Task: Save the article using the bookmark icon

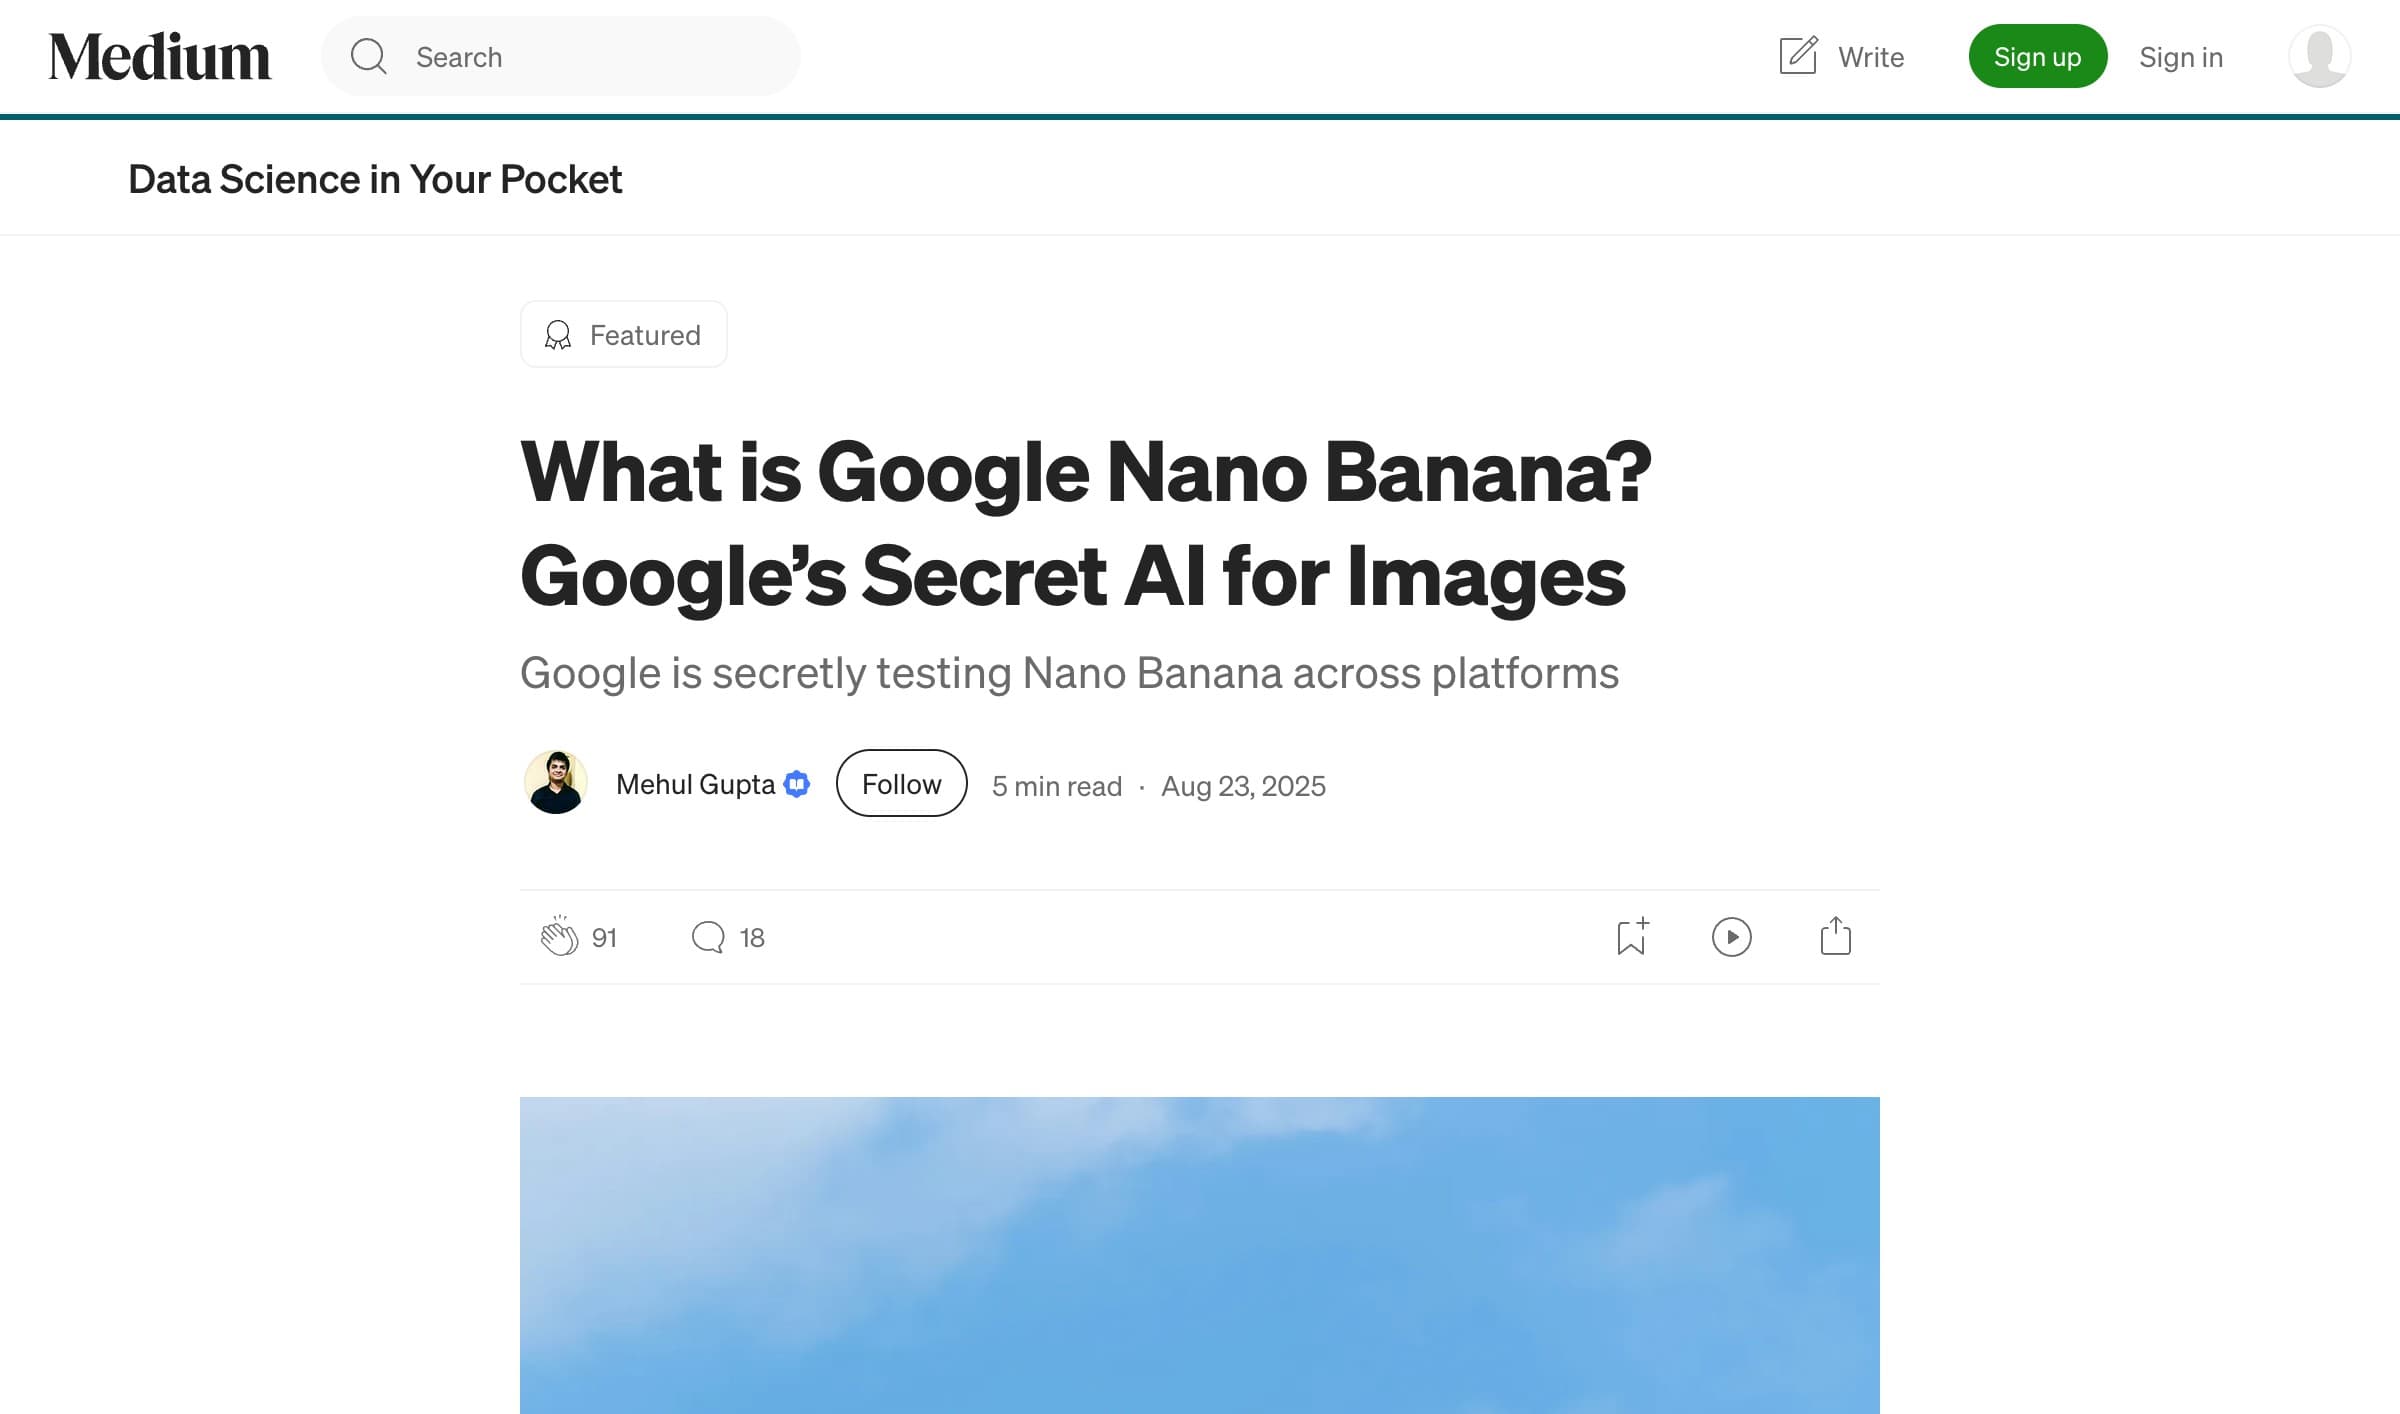Action: click(x=1631, y=937)
